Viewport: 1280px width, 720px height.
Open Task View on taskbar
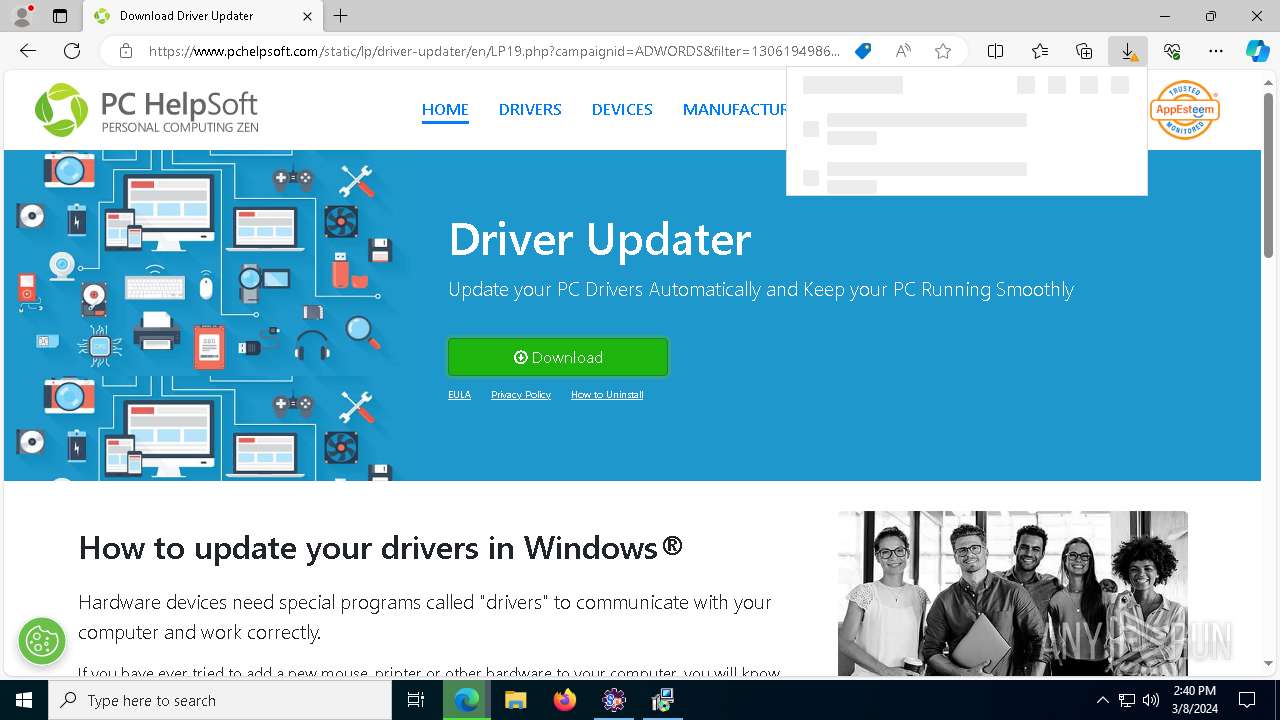point(416,700)
